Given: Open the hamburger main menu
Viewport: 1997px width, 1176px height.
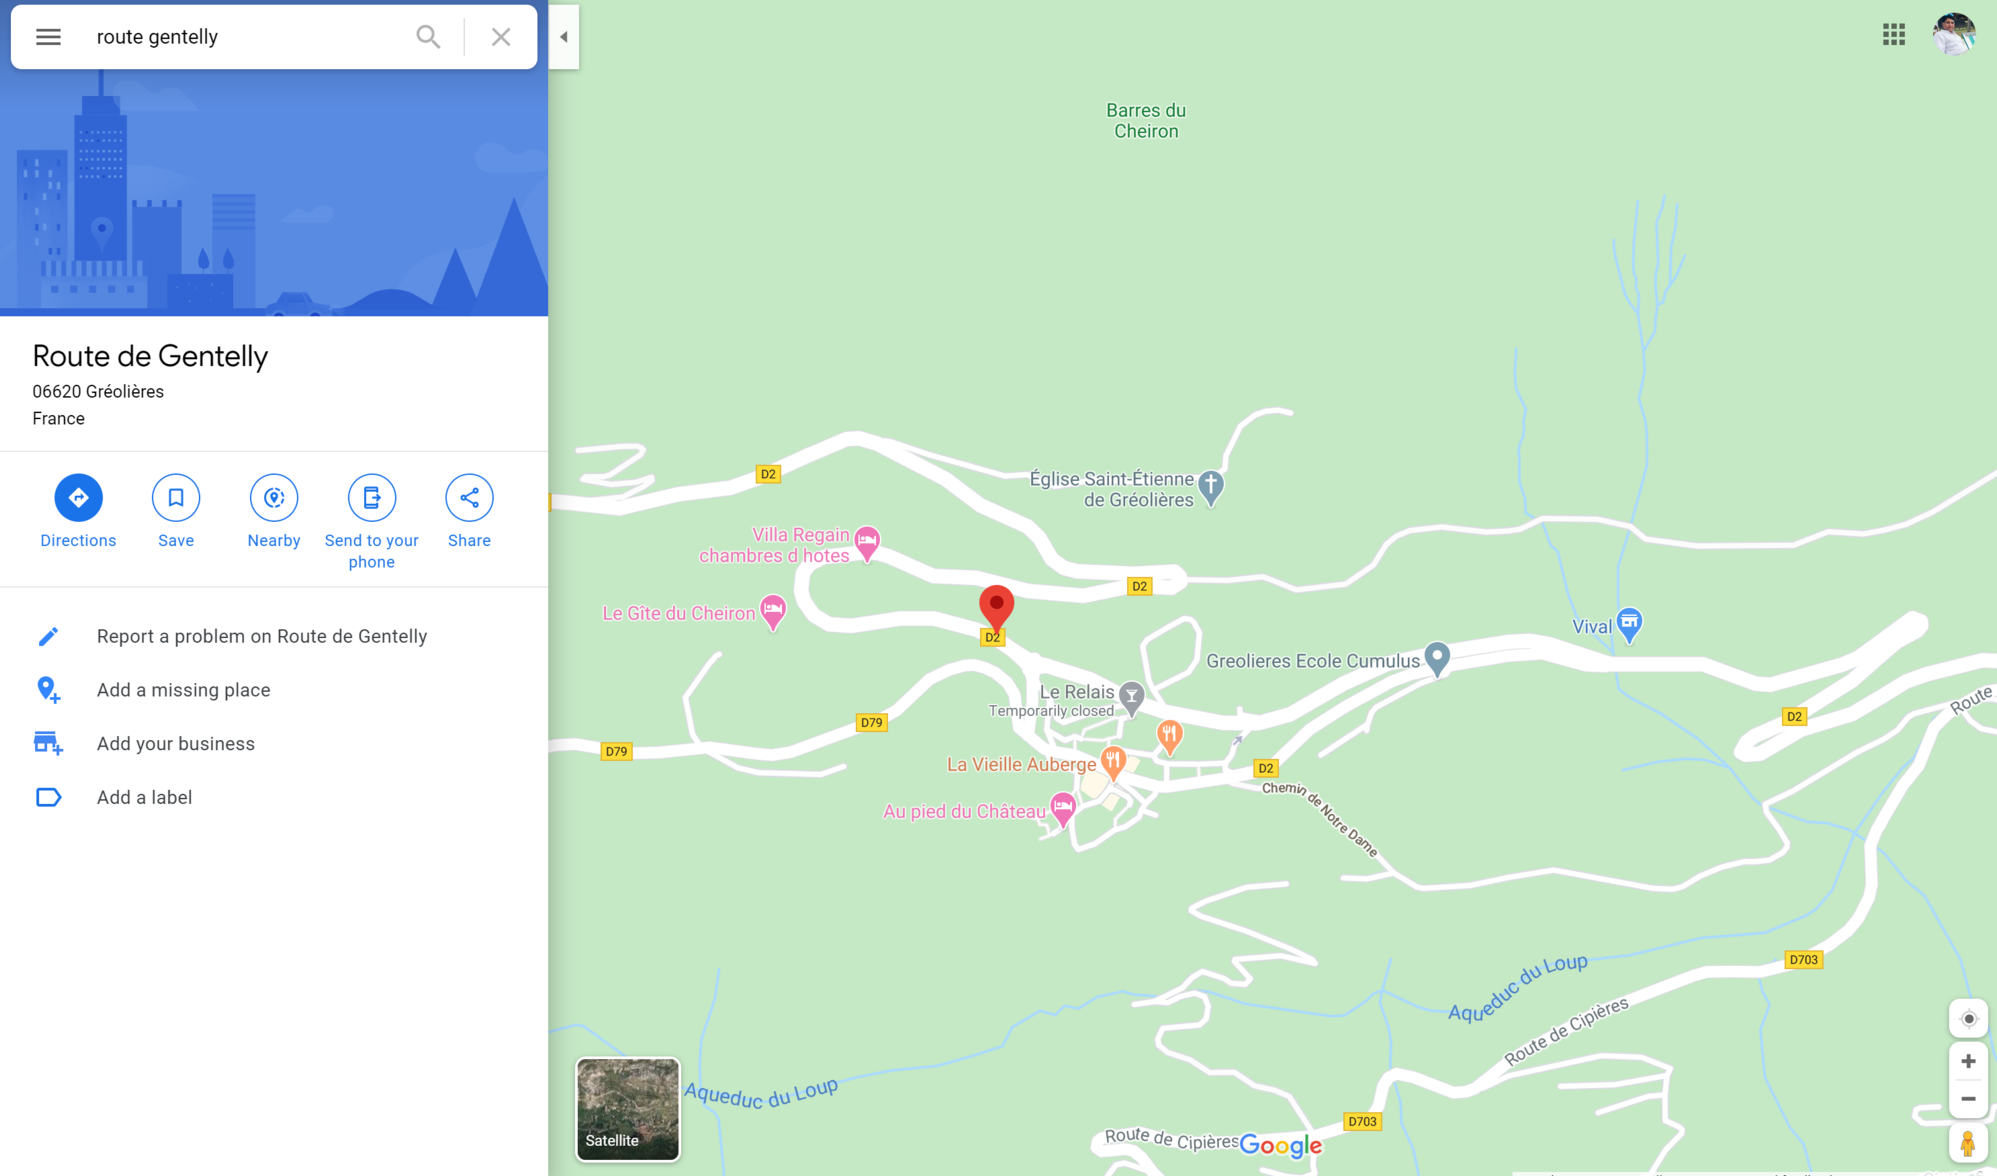Looking at the screenshot, I should click(48, 37).
